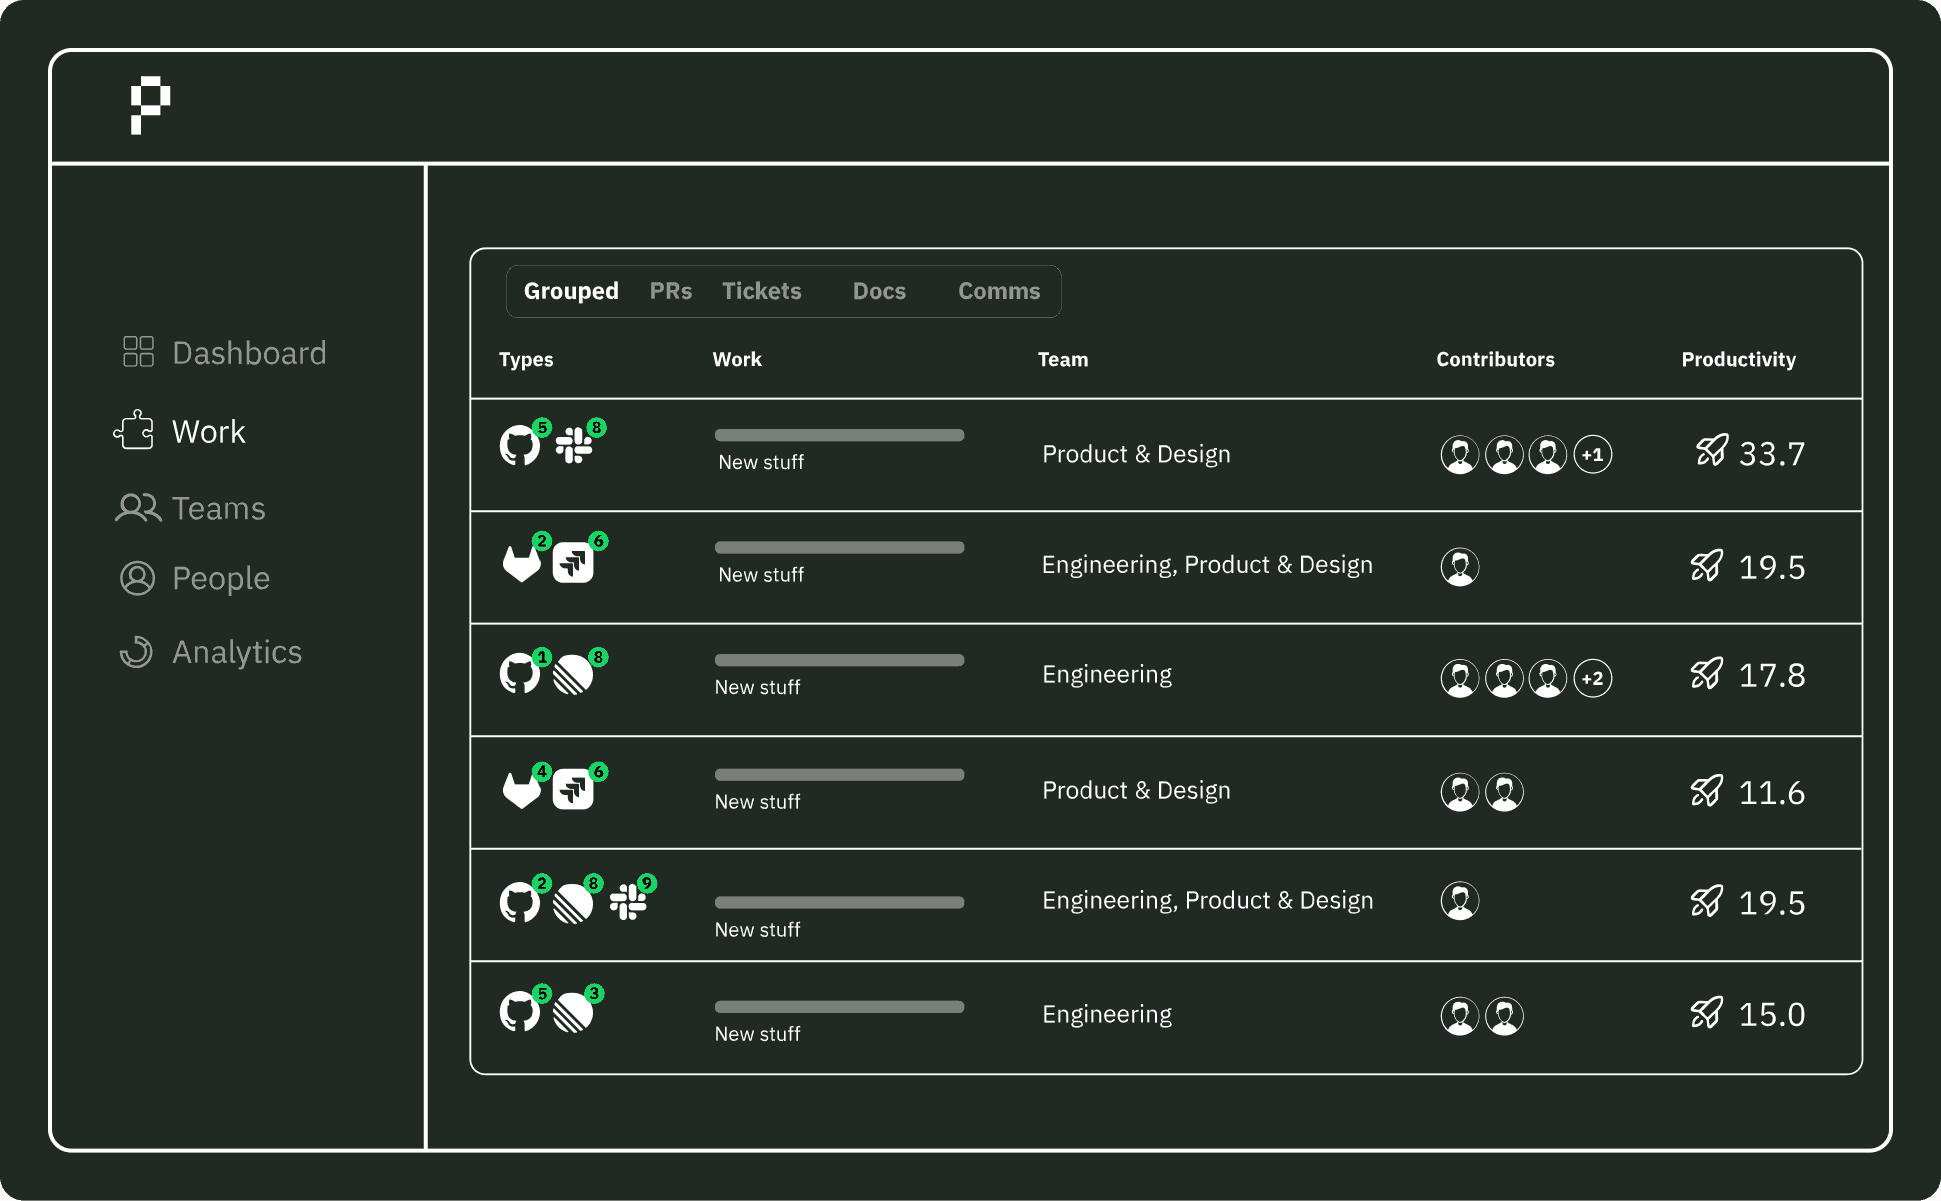Click the work progress bar in first row

839,435
